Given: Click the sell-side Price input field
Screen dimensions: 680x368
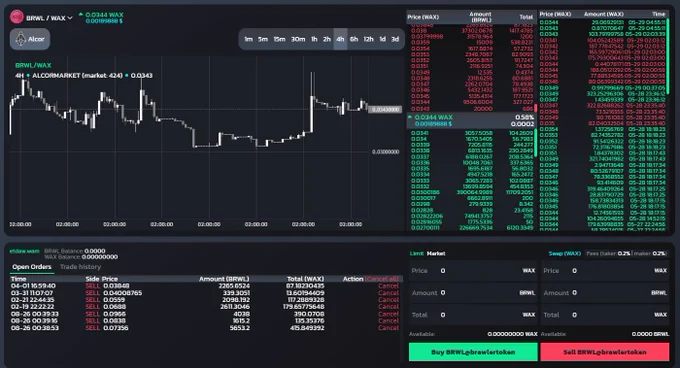Looking at the screenshot, I should [605, 271].
